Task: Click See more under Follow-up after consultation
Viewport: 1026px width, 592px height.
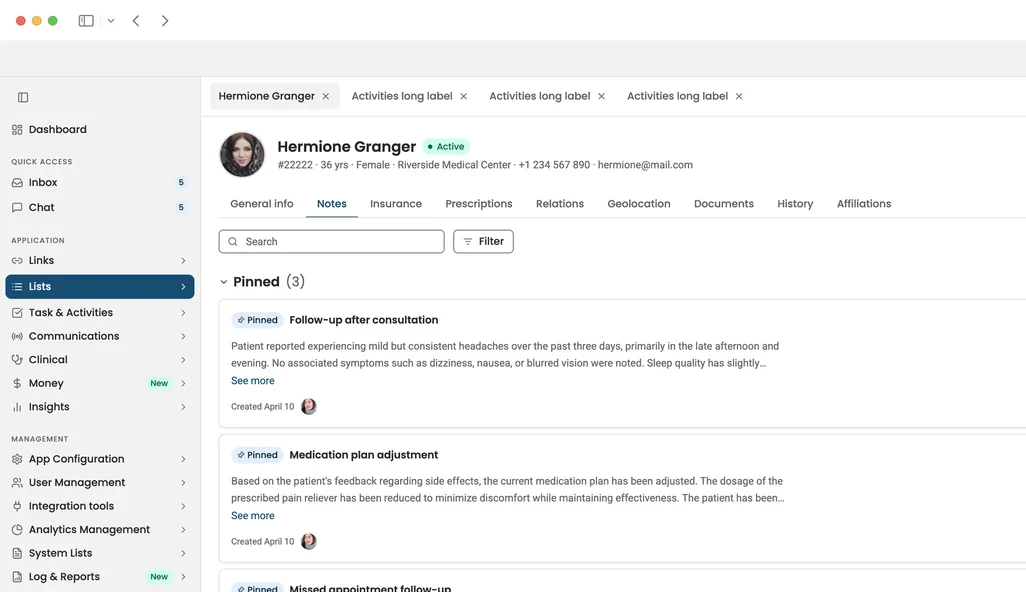Action: coord(253,381)
